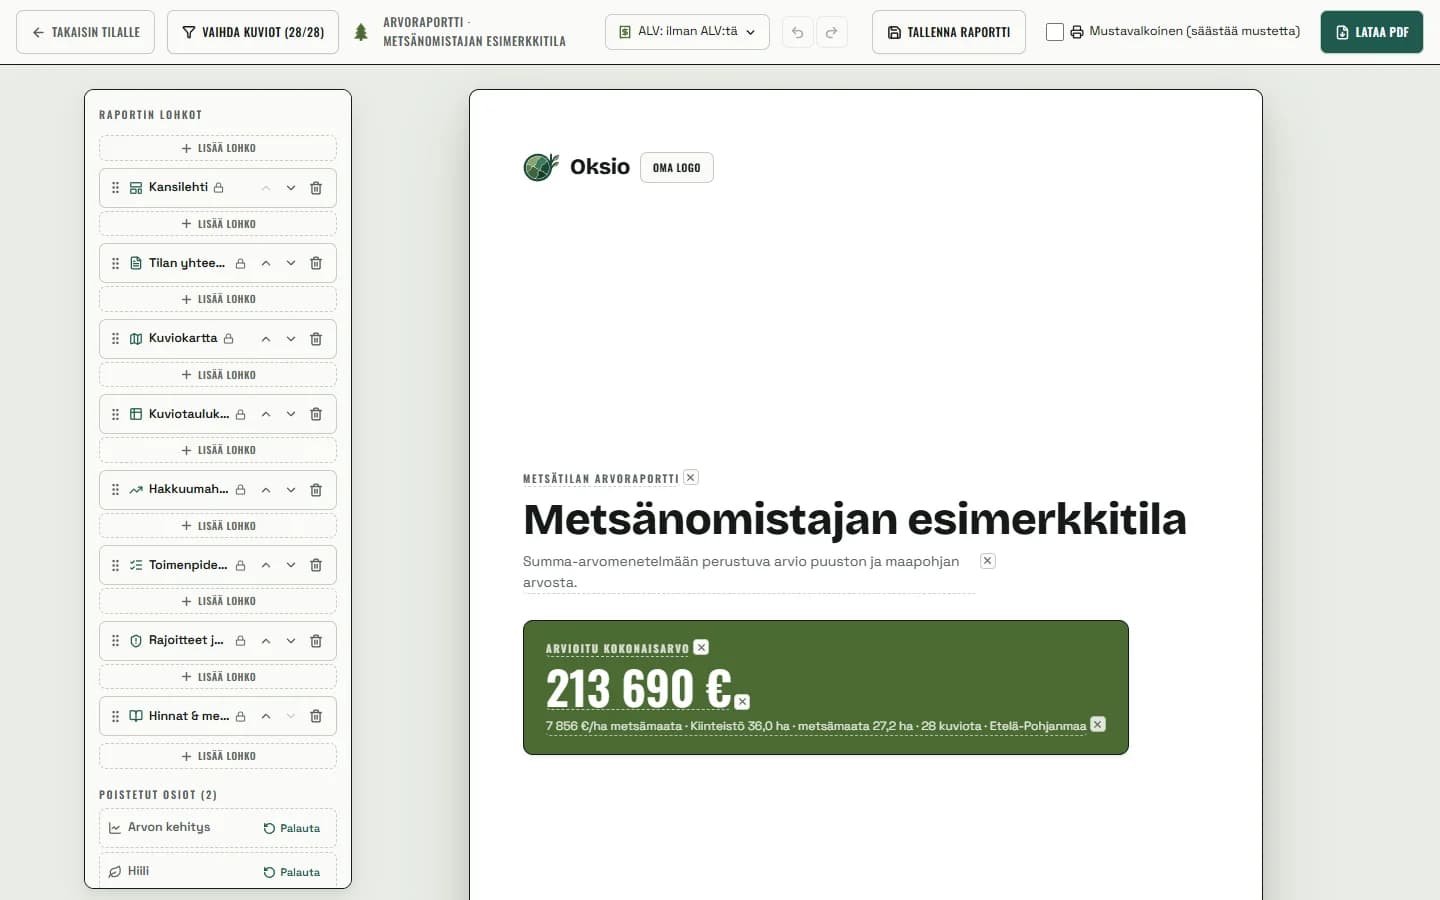Toggle the lock on Tilan yhtee... section
The height and width of the screenshot is (900, 1440).
tap(240, 264)
